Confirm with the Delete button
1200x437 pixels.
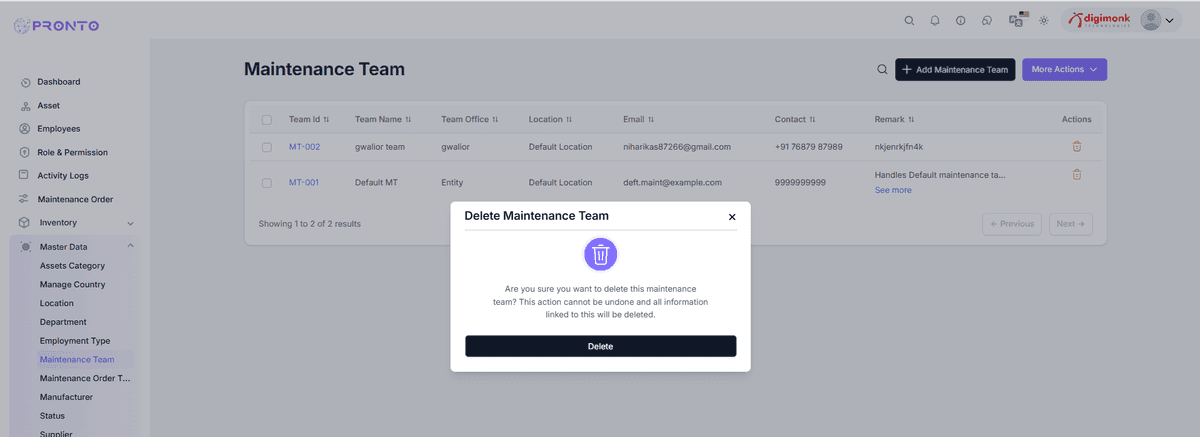point(600,346)
